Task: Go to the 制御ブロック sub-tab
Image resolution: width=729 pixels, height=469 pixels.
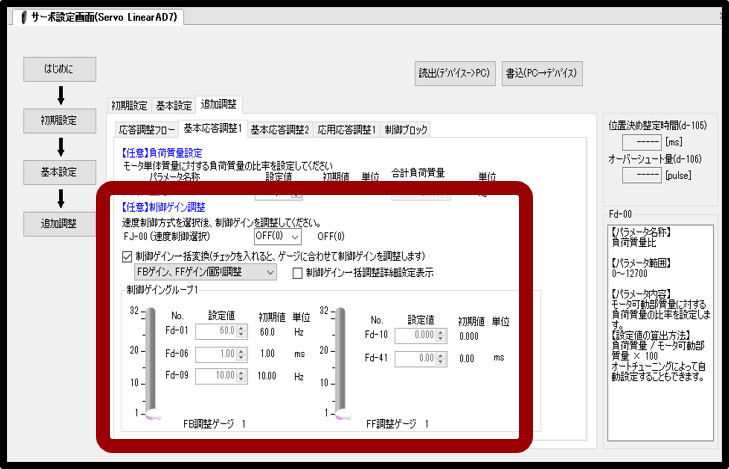Action: [407, 129]
